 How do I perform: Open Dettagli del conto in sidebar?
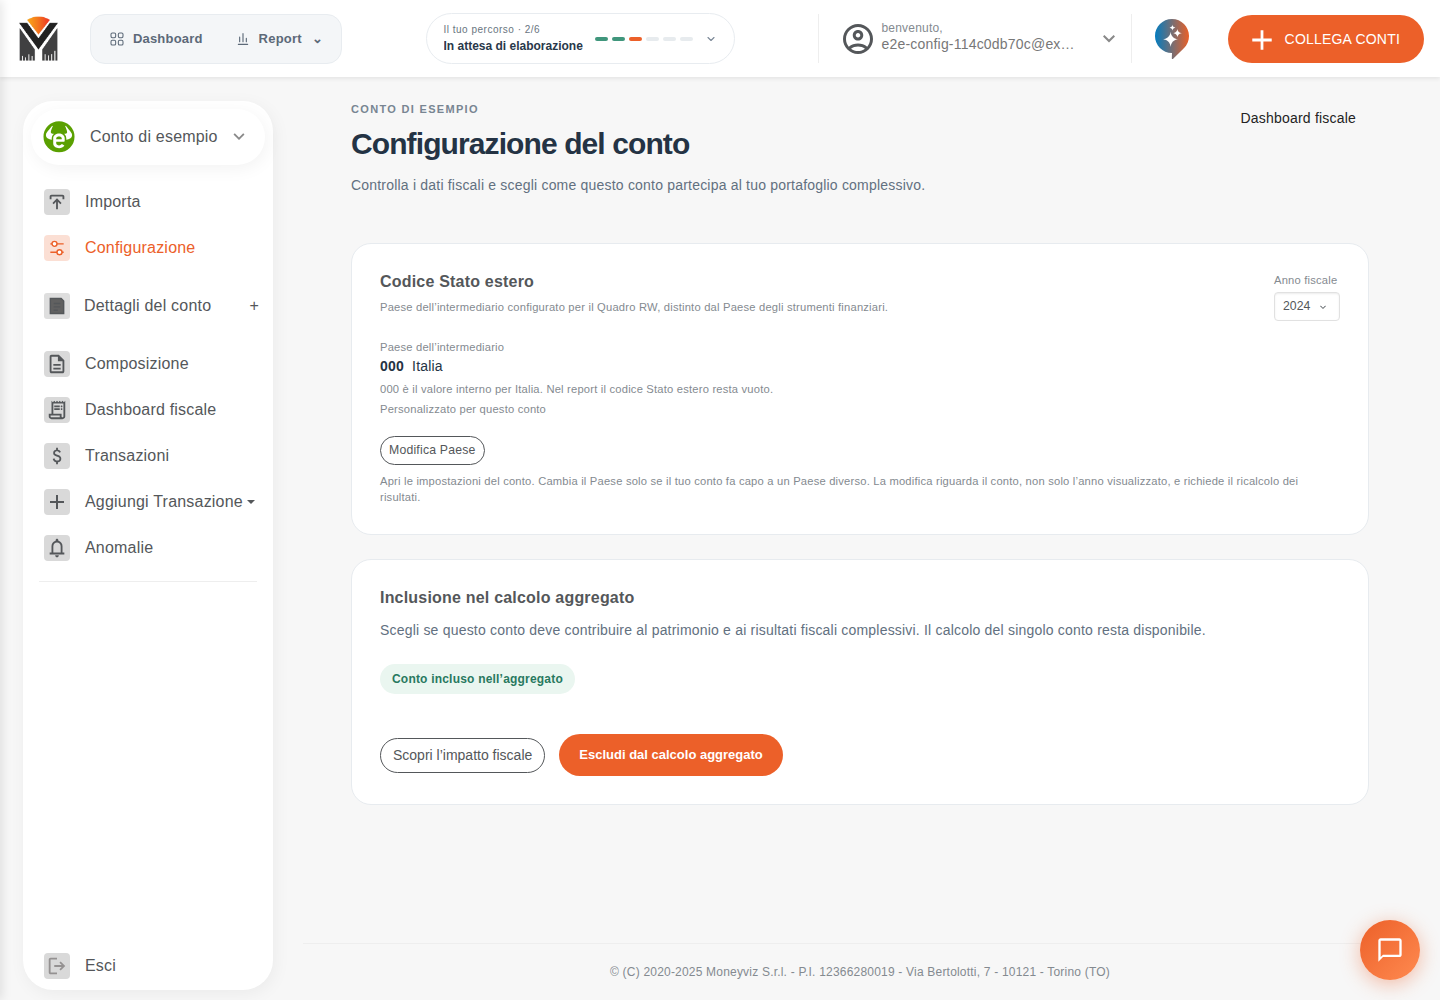147,306
